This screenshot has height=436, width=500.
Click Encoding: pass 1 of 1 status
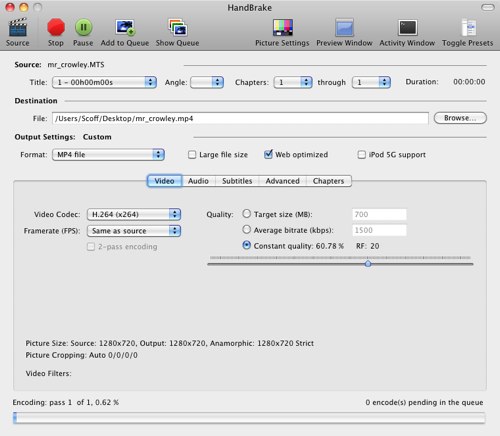pos(66,402)
